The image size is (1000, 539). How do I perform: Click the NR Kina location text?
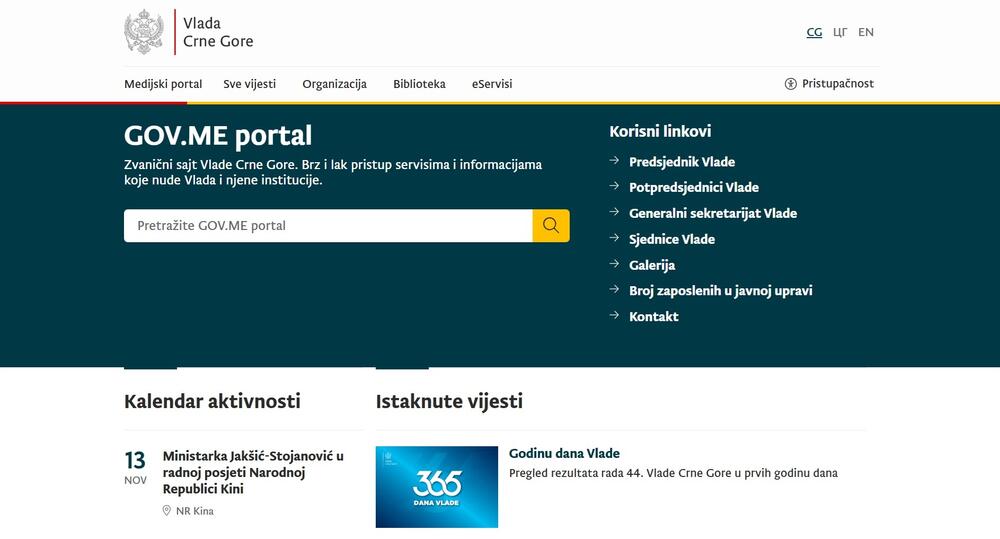pos(195,511)
